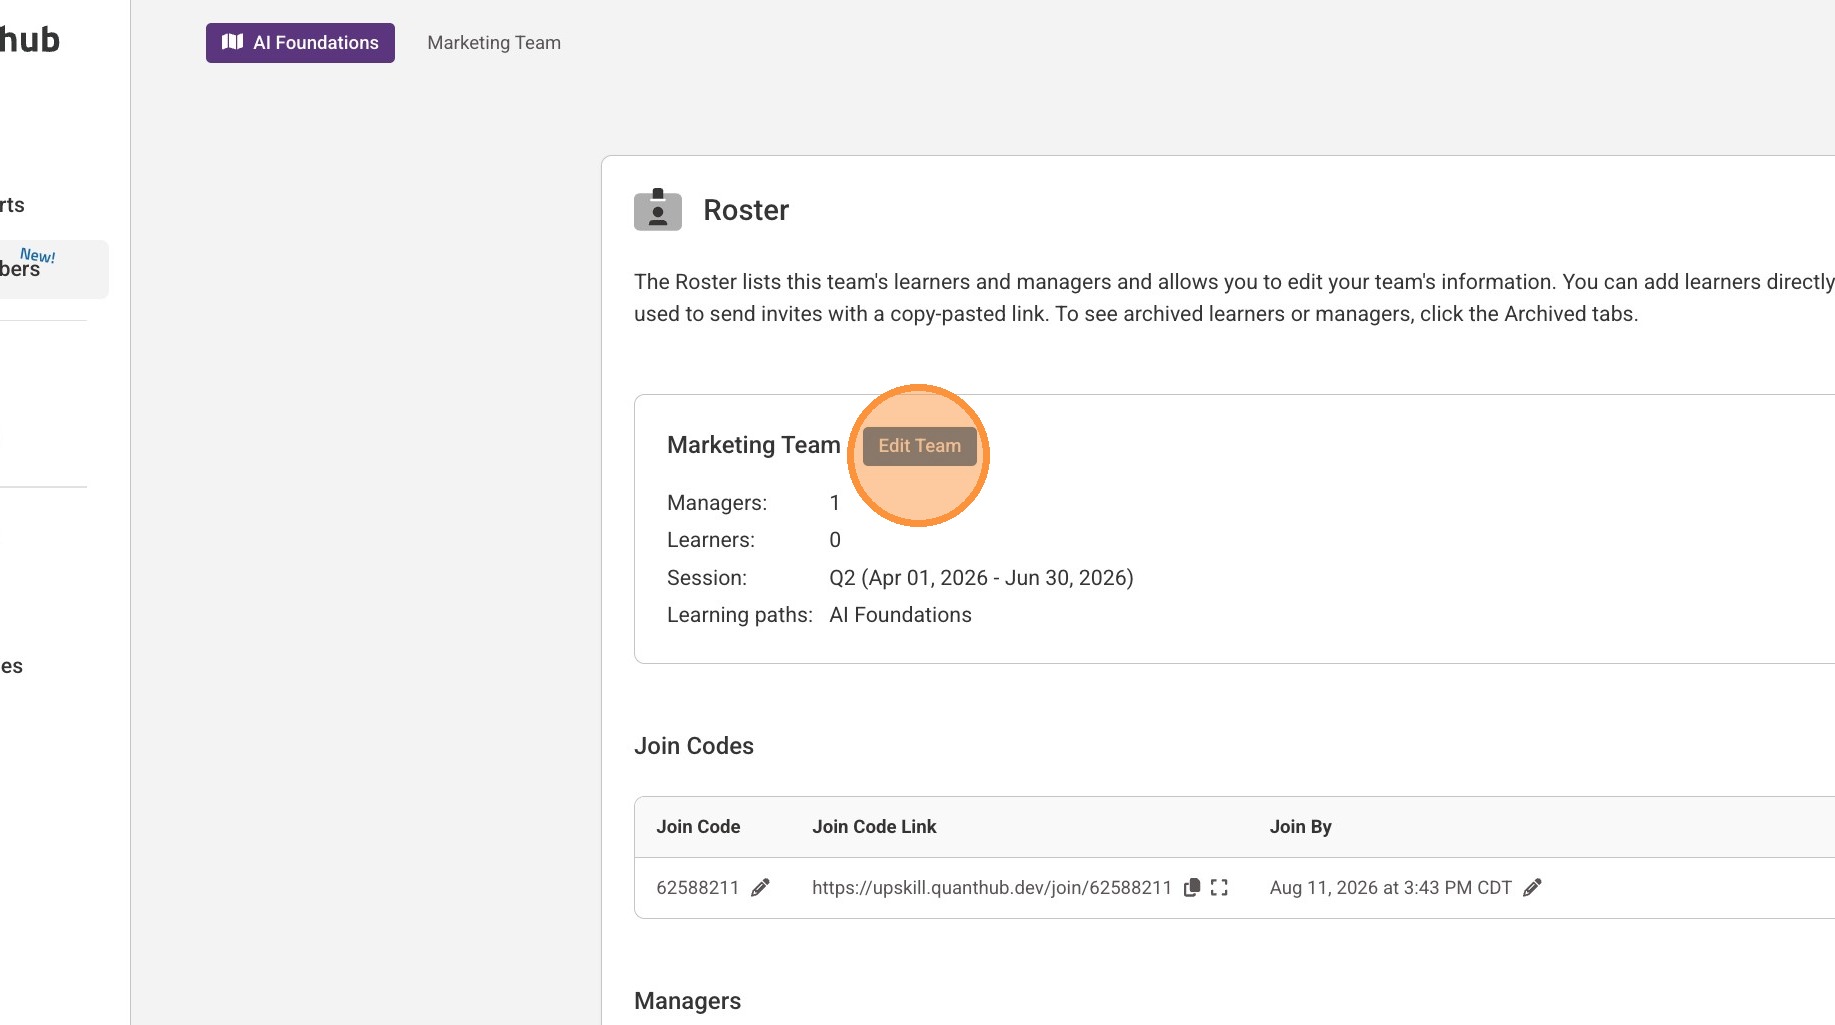1835x1025 pixels.
Task: Open the upskill.quanthub.dev join link
Action: (991, 888)
